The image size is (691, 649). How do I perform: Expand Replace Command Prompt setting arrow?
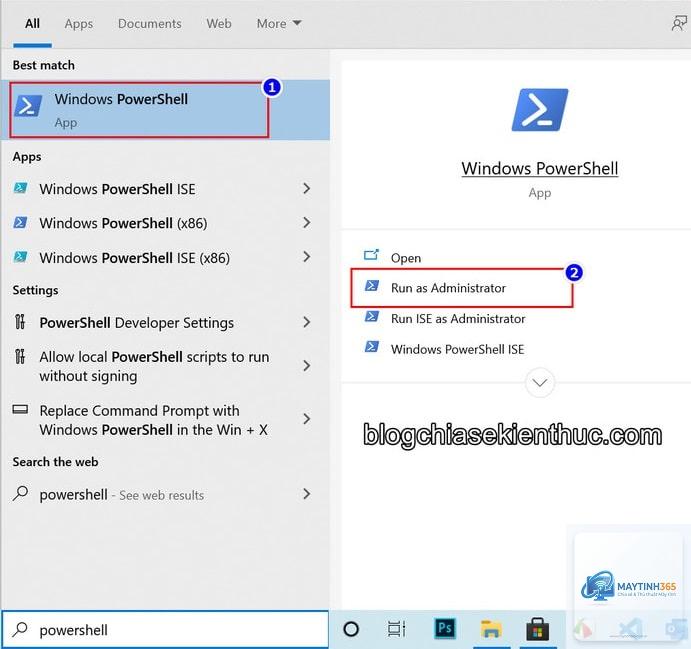tap(306, 419)
